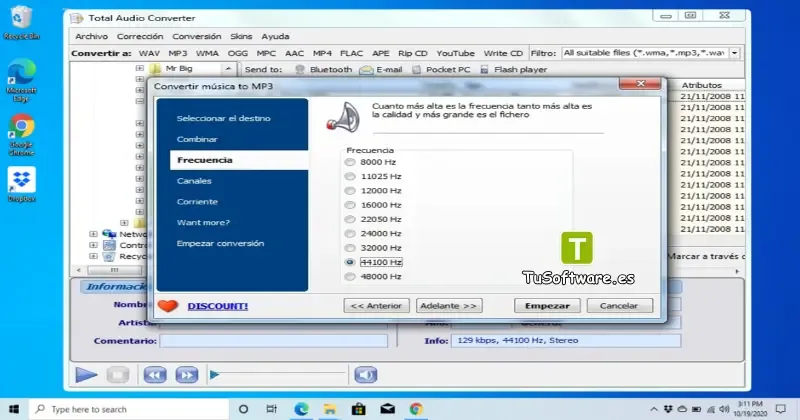Set frequency to 32000 Hz

(349, 248)
